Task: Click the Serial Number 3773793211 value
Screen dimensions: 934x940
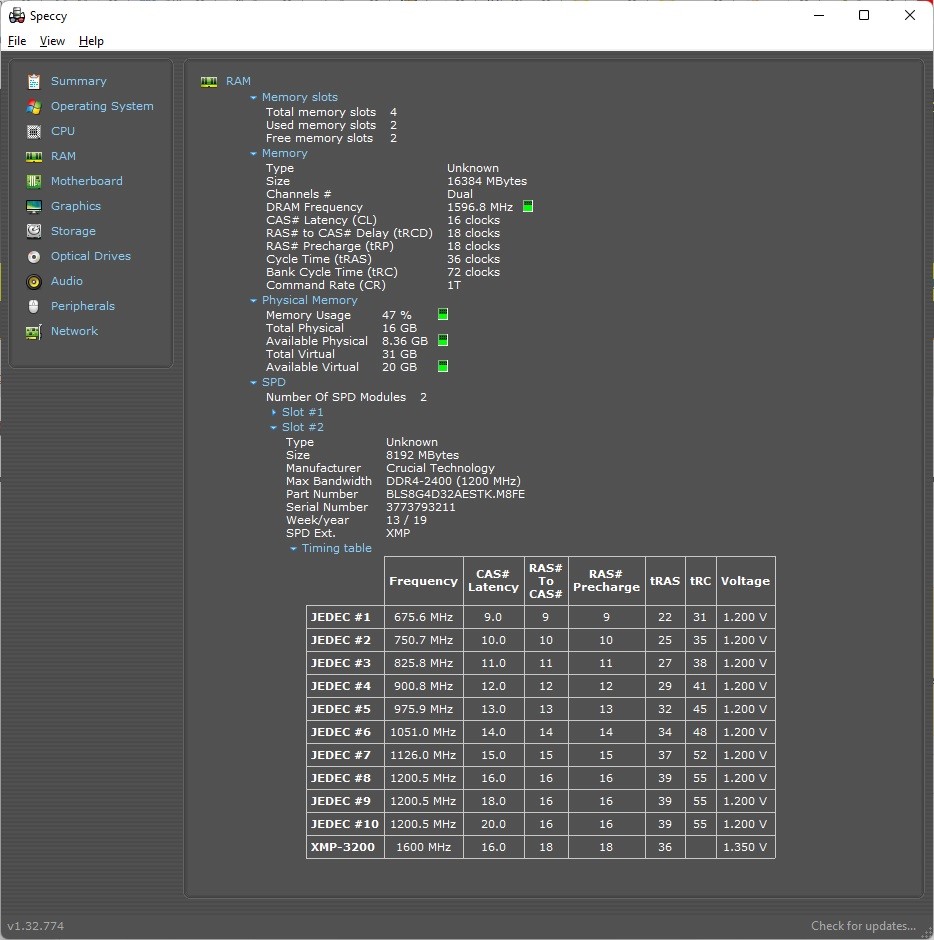Action: click(421, 507)
